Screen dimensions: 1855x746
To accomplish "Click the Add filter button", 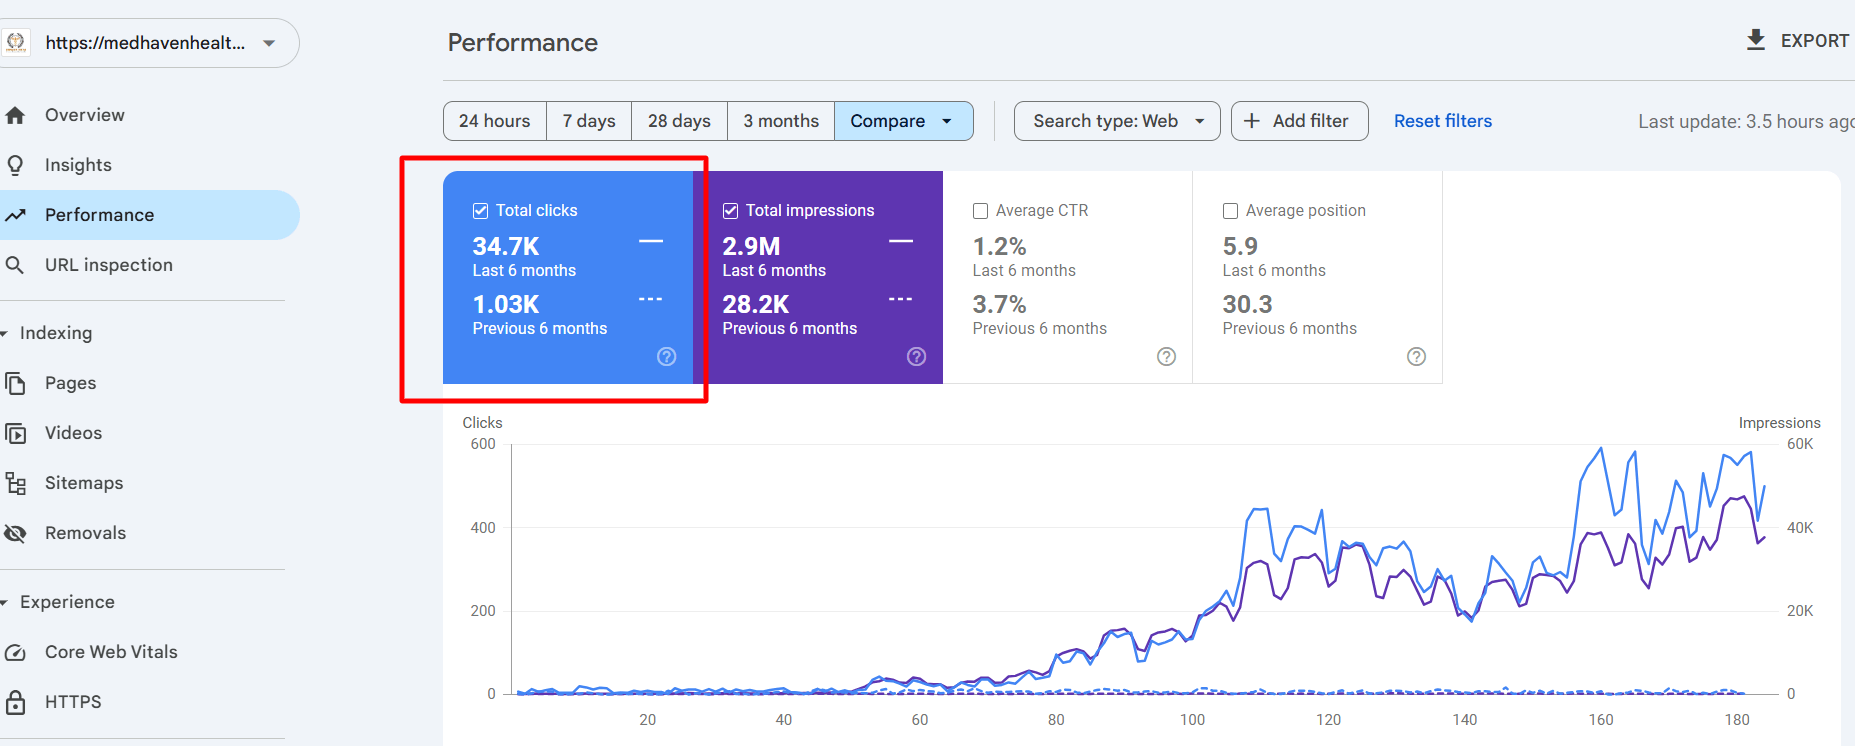I will [x=1299, y=121].
